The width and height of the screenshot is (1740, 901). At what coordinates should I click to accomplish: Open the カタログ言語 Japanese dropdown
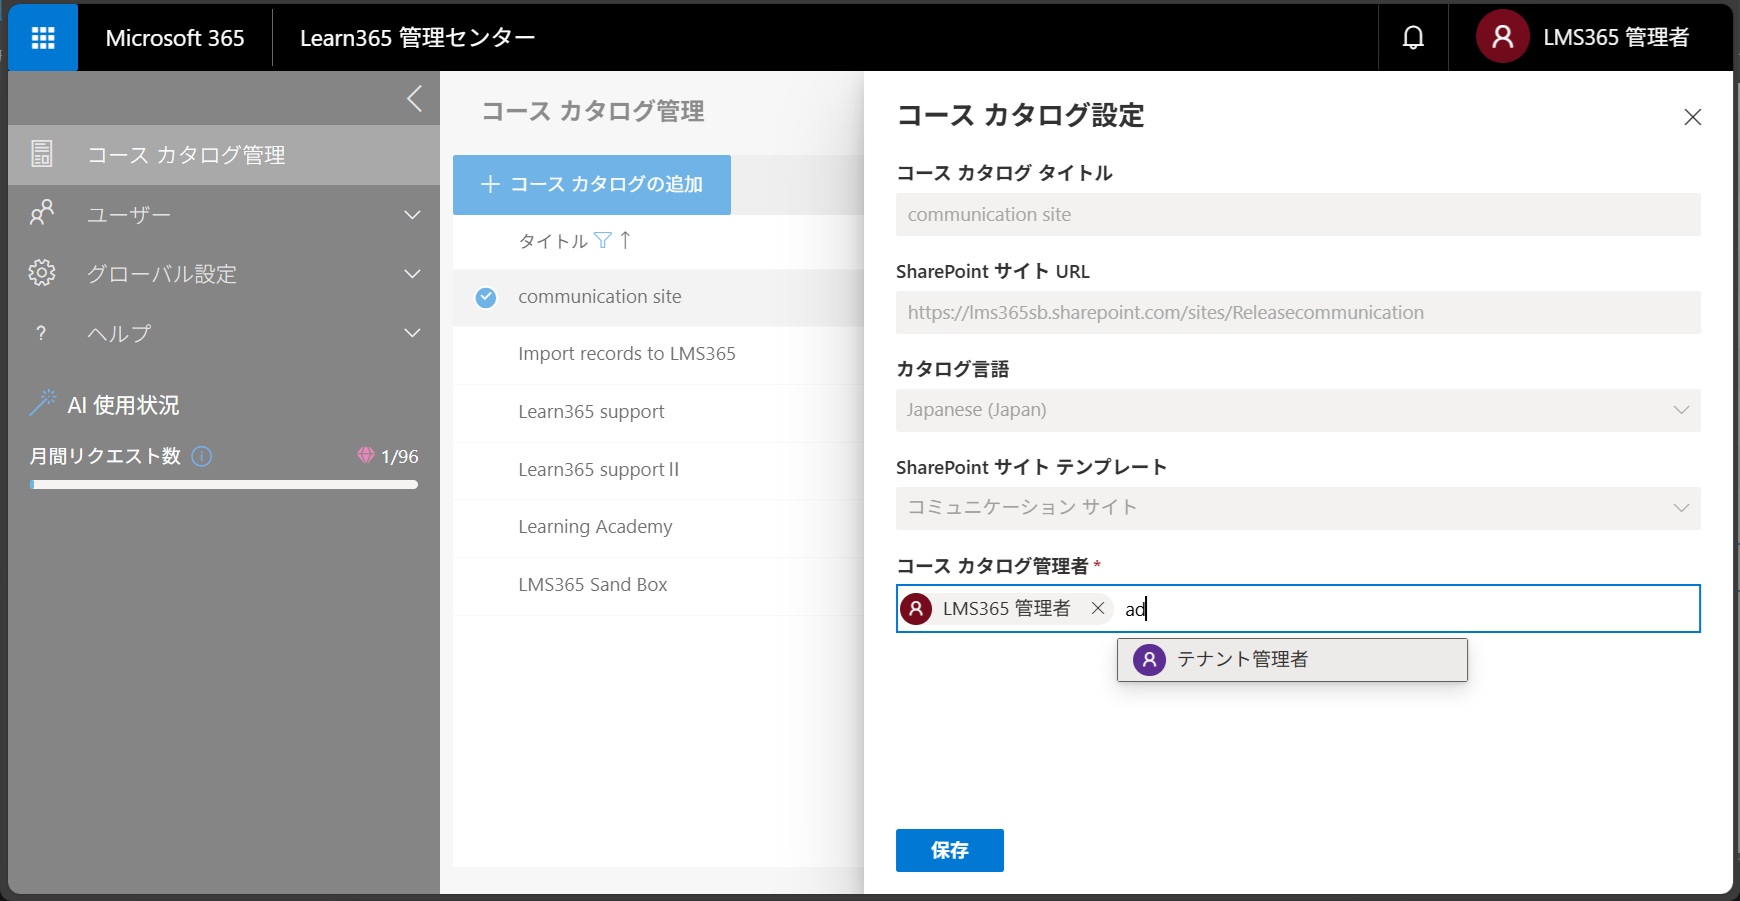pos(1298,410)
